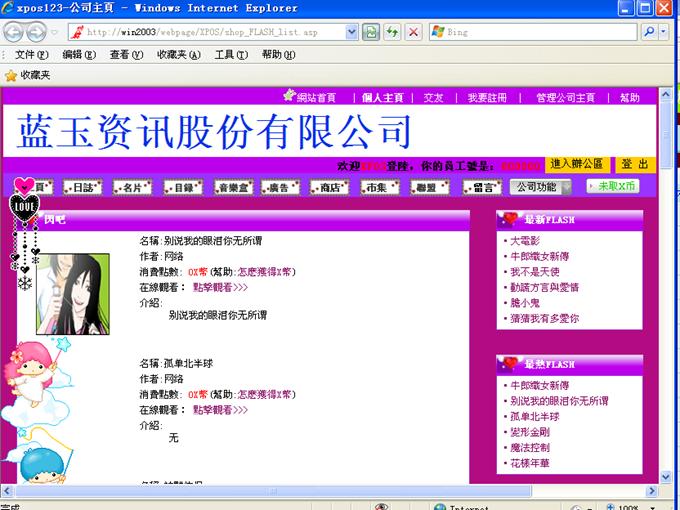Click the 進入辦公區 button

tap(576, 164)
